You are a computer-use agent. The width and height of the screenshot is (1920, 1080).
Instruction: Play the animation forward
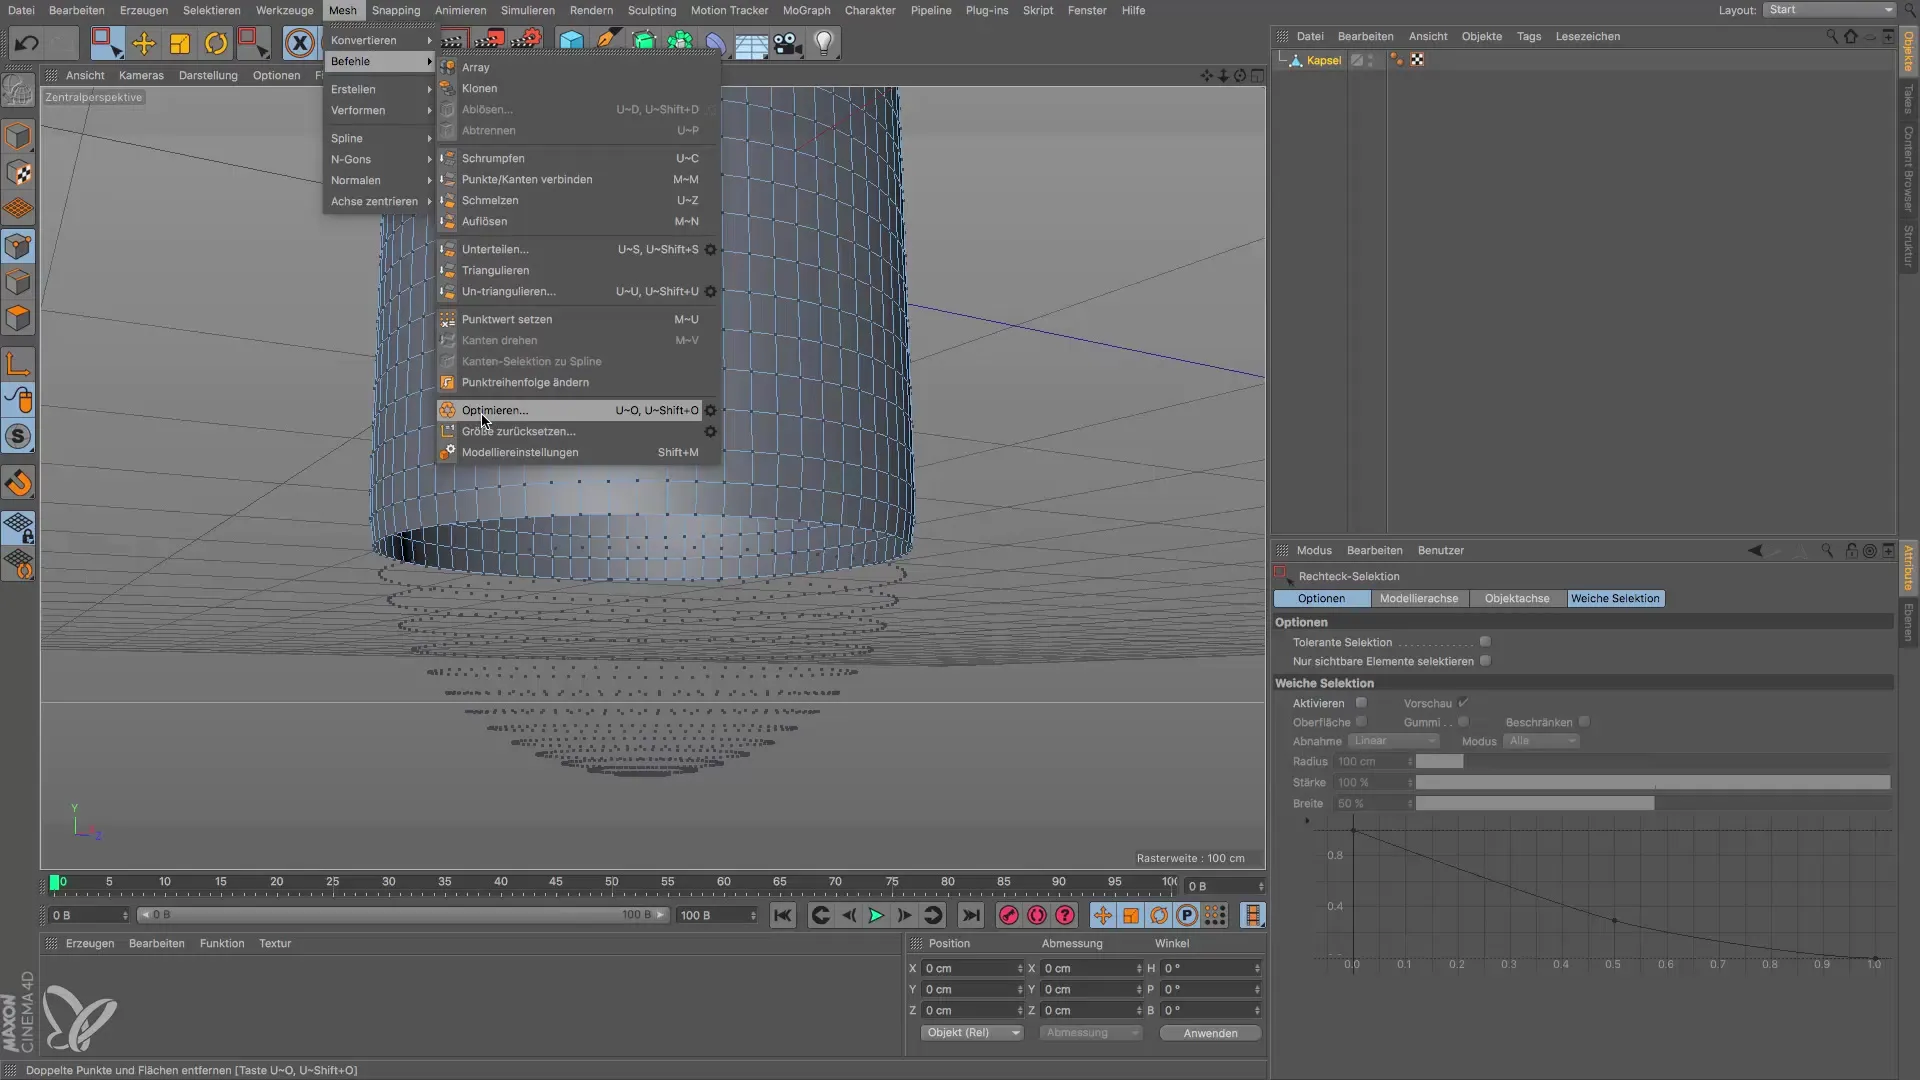pos(876,915)
